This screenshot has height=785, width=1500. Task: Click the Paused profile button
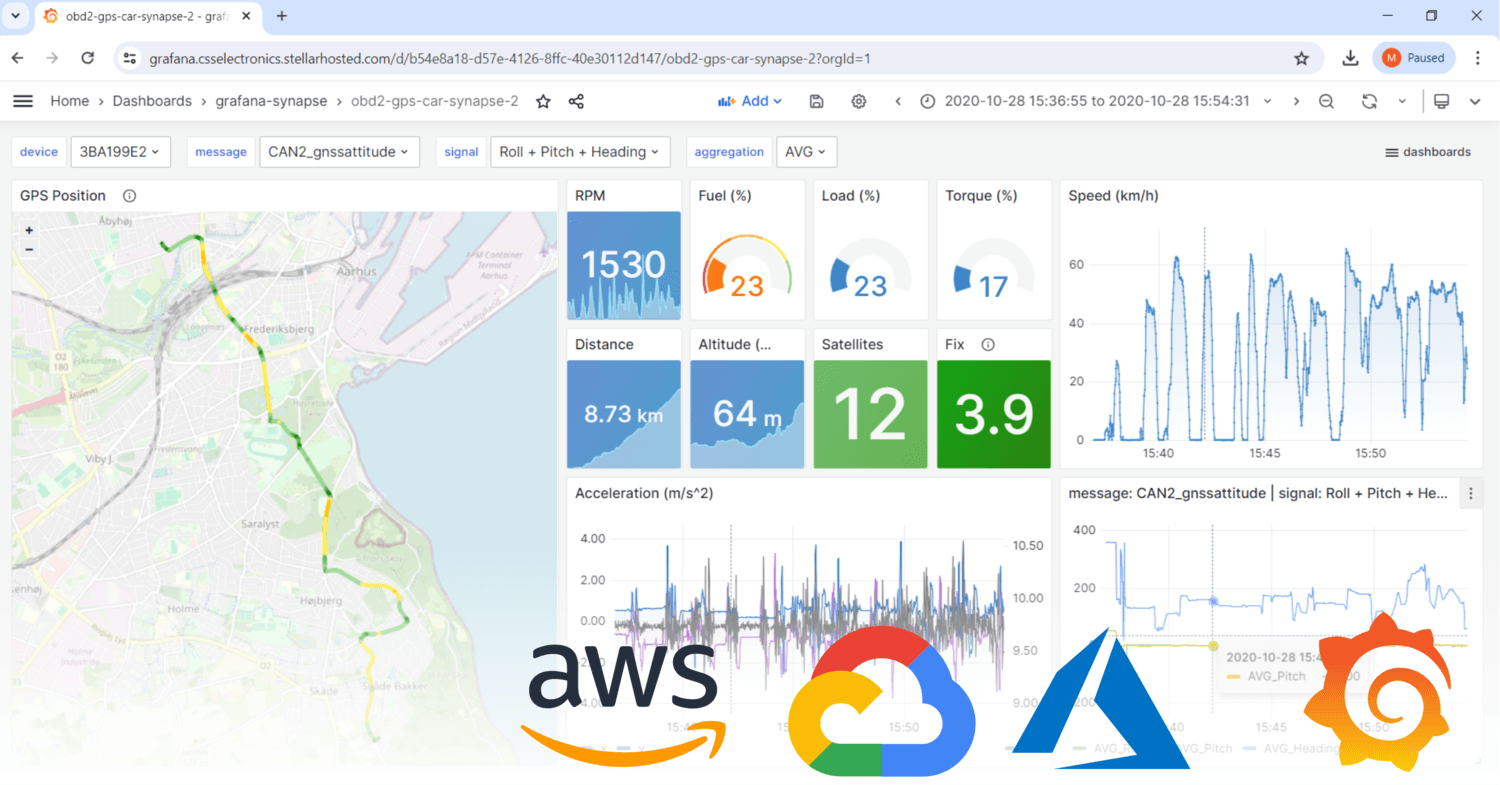(1414, 58)
